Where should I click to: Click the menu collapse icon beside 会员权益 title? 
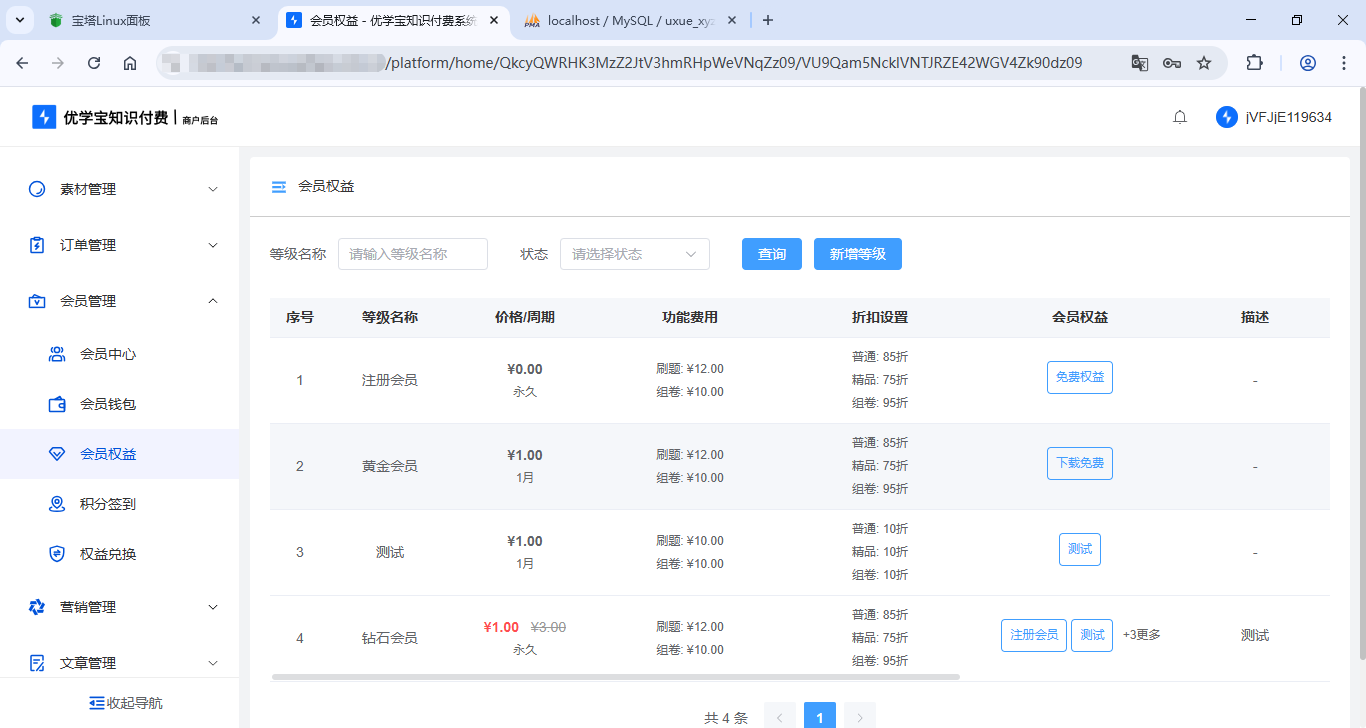tap(279, 186)
